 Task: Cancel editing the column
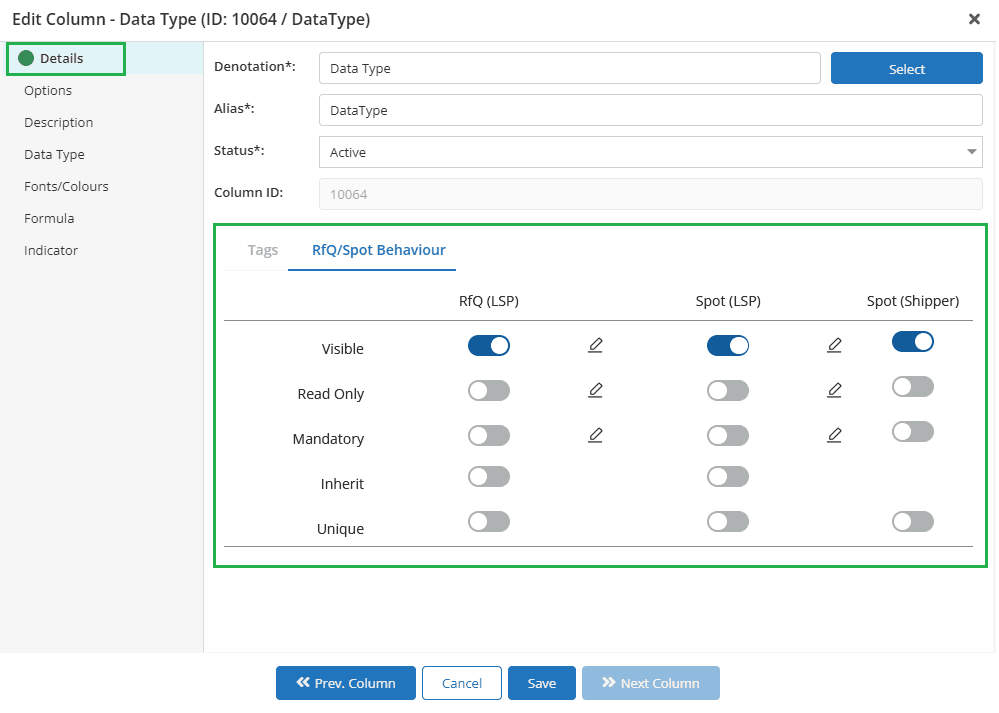pos(461,683)
